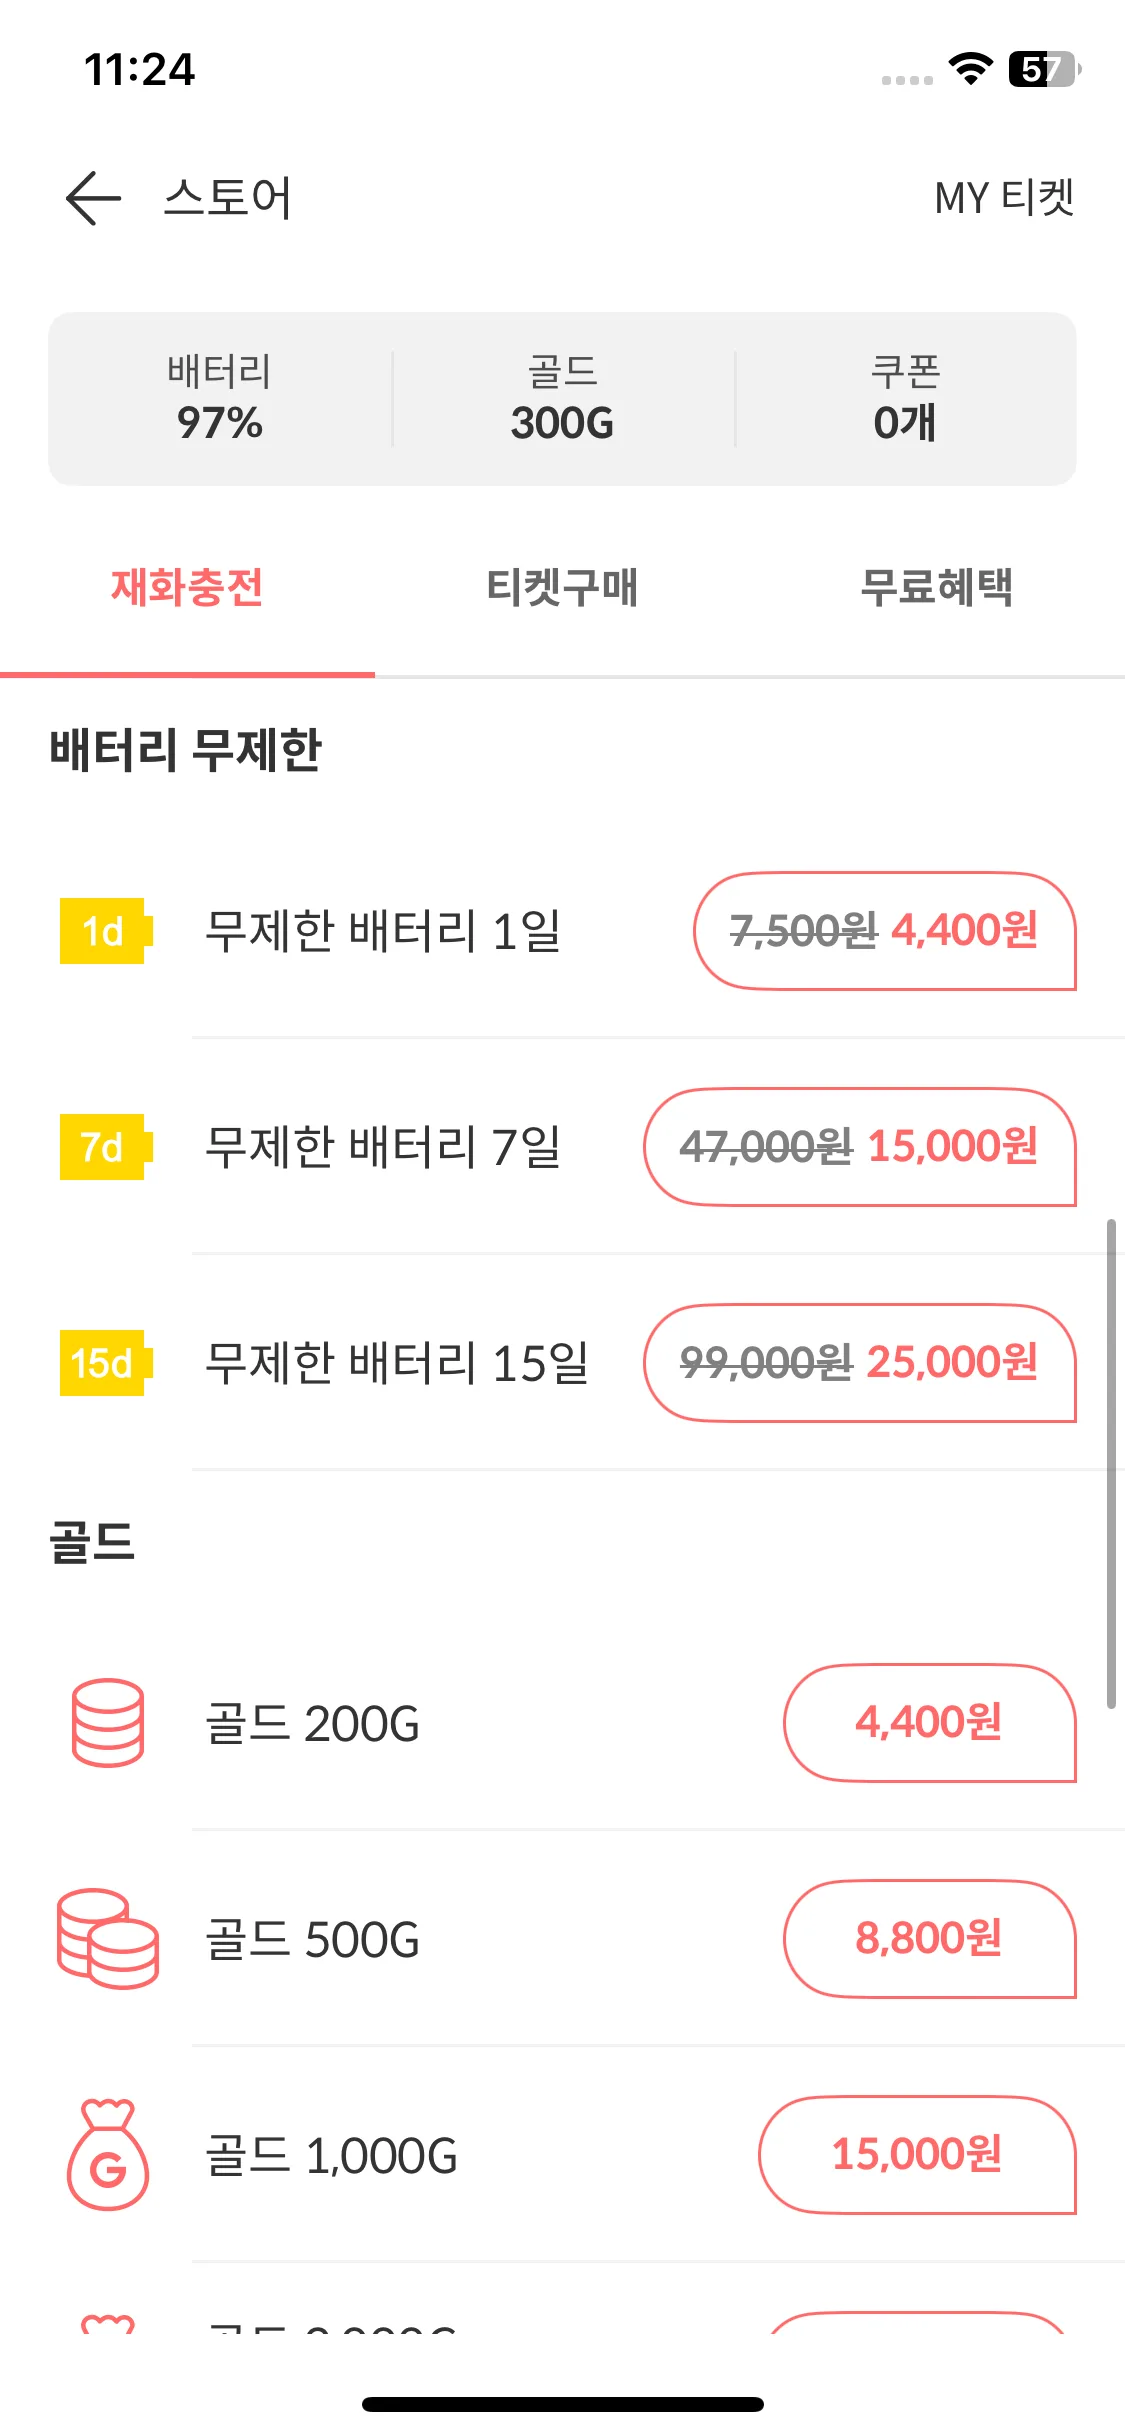This screenshot has height=2436, width=1125.
Task: Tap the double coin stack icon
Action: [108, 1939]
